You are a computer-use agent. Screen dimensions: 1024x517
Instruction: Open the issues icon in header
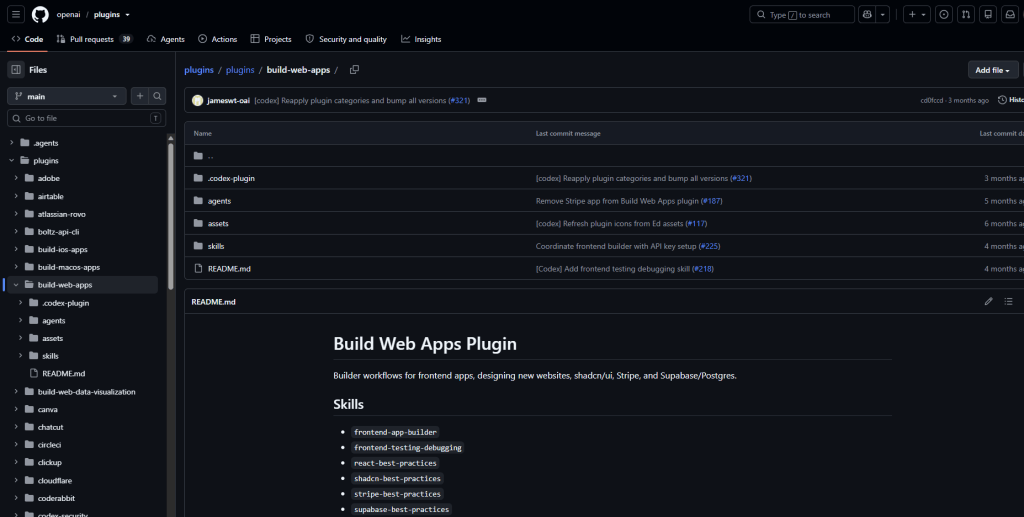point(944,14)
